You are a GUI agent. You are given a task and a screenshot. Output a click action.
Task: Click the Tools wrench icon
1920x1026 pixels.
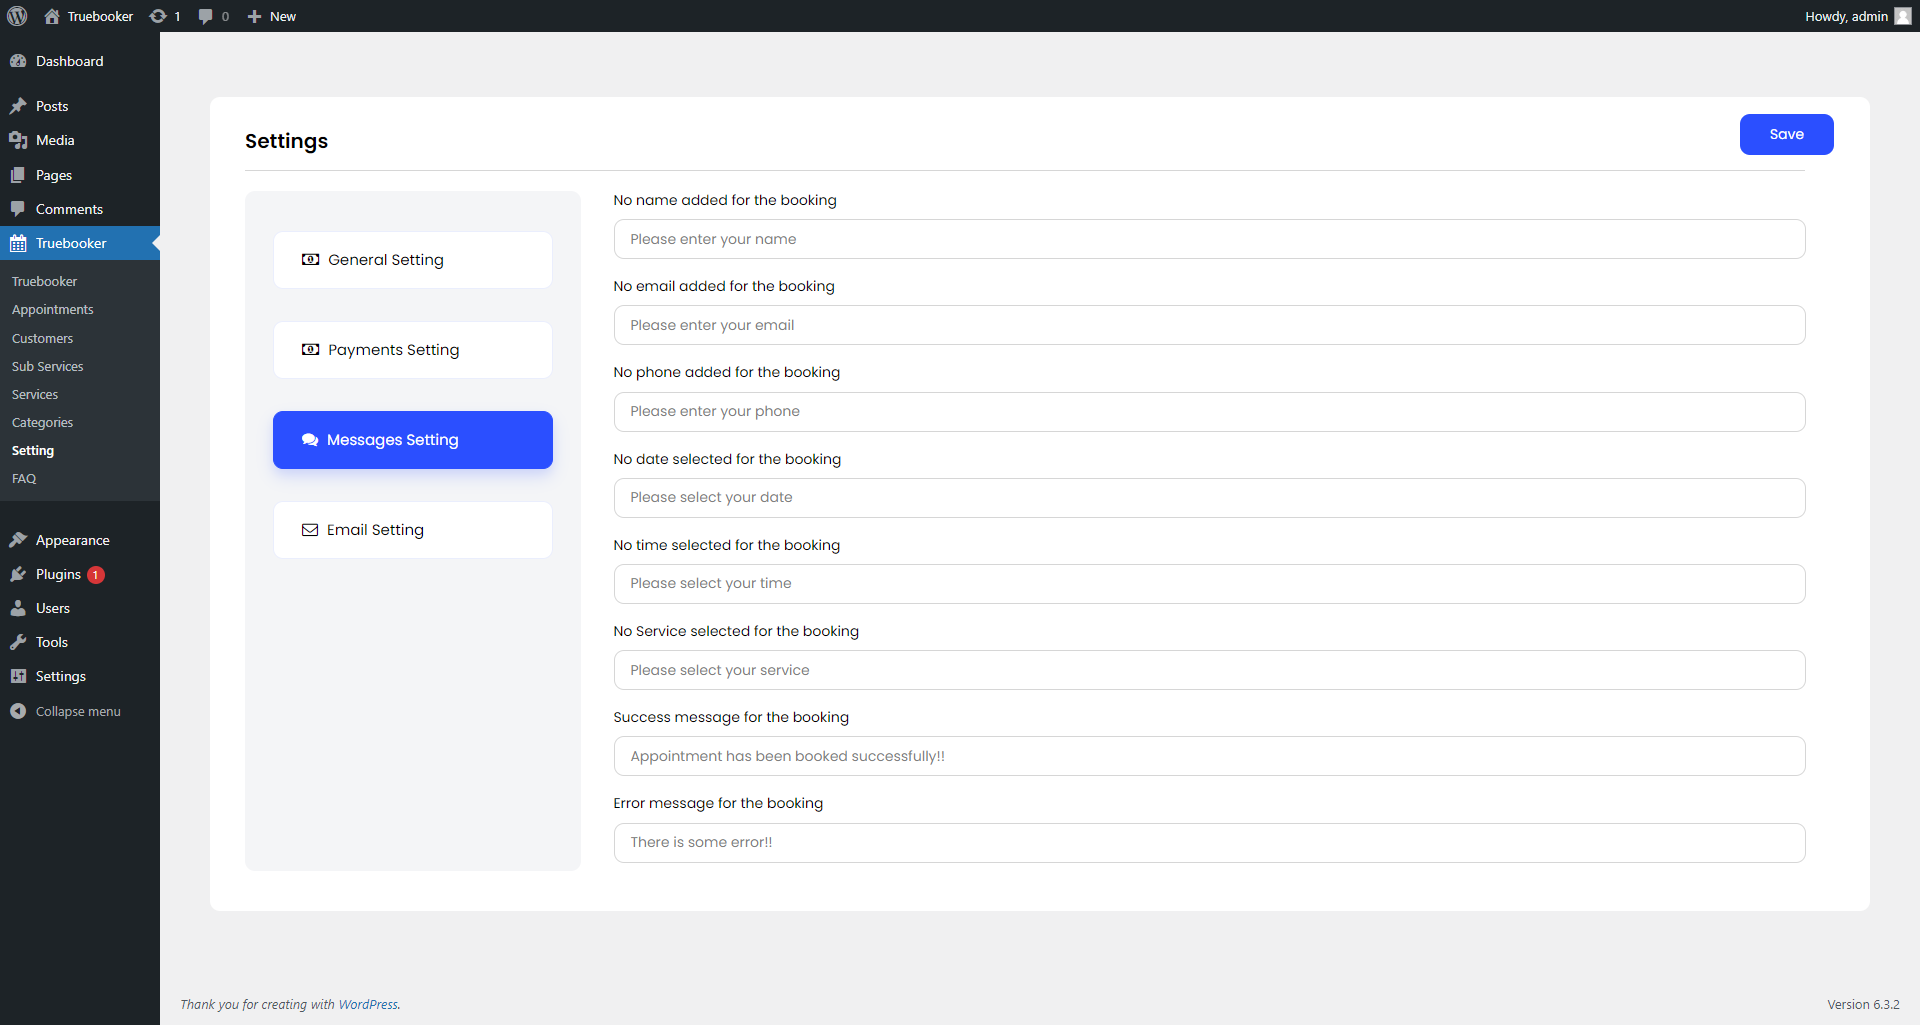pos(19,642)
